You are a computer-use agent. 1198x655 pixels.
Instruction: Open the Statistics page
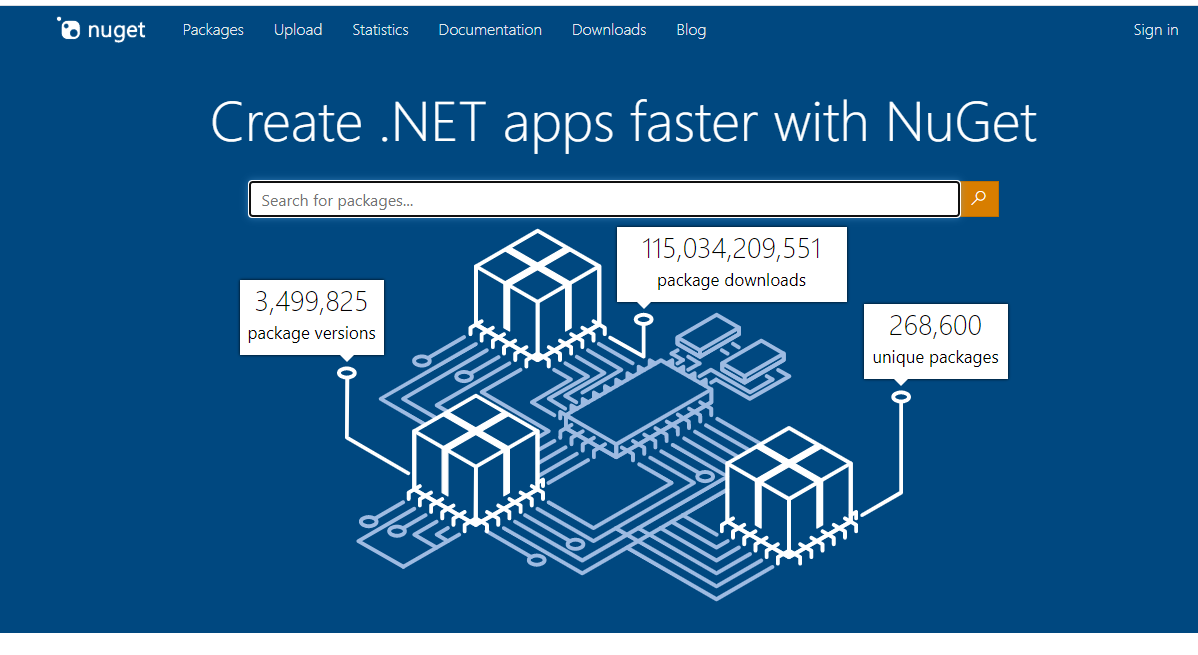click(x=380, y=30)
